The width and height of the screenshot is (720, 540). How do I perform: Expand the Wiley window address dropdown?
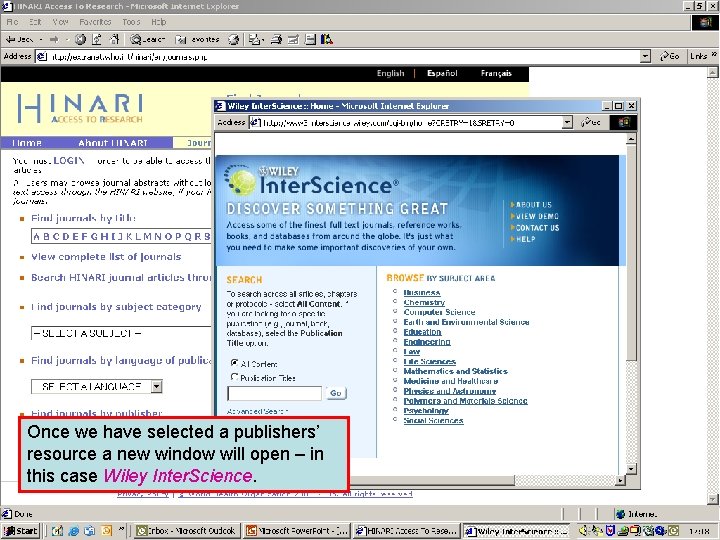pos(568,122)
